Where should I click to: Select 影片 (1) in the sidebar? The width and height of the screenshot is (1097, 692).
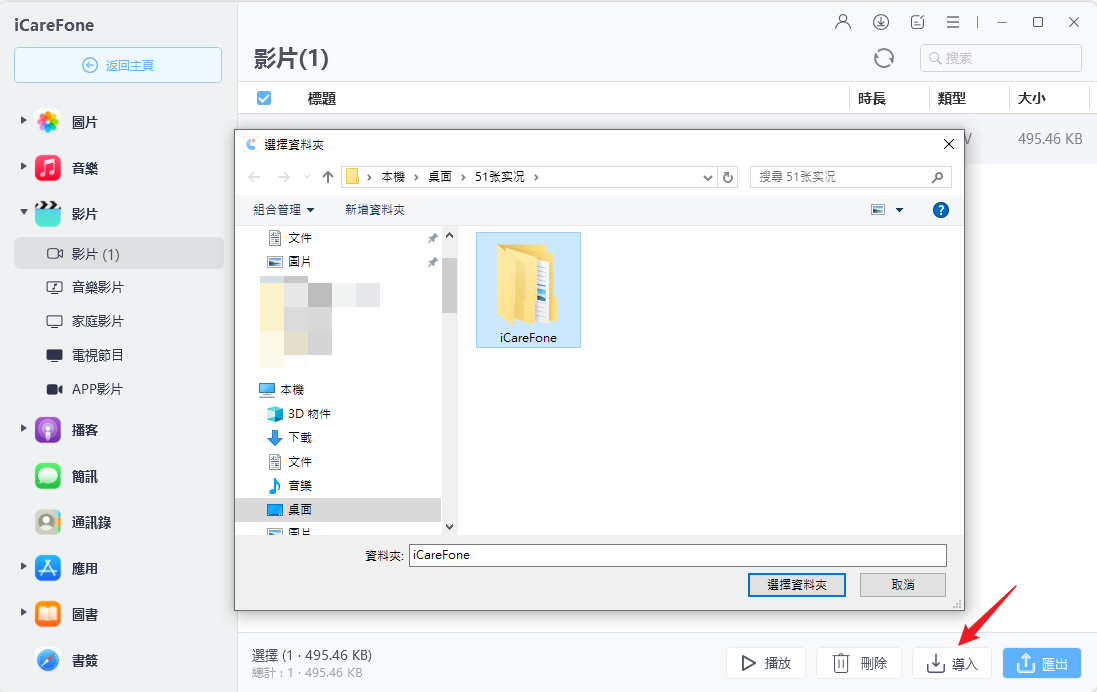(119, 253)
